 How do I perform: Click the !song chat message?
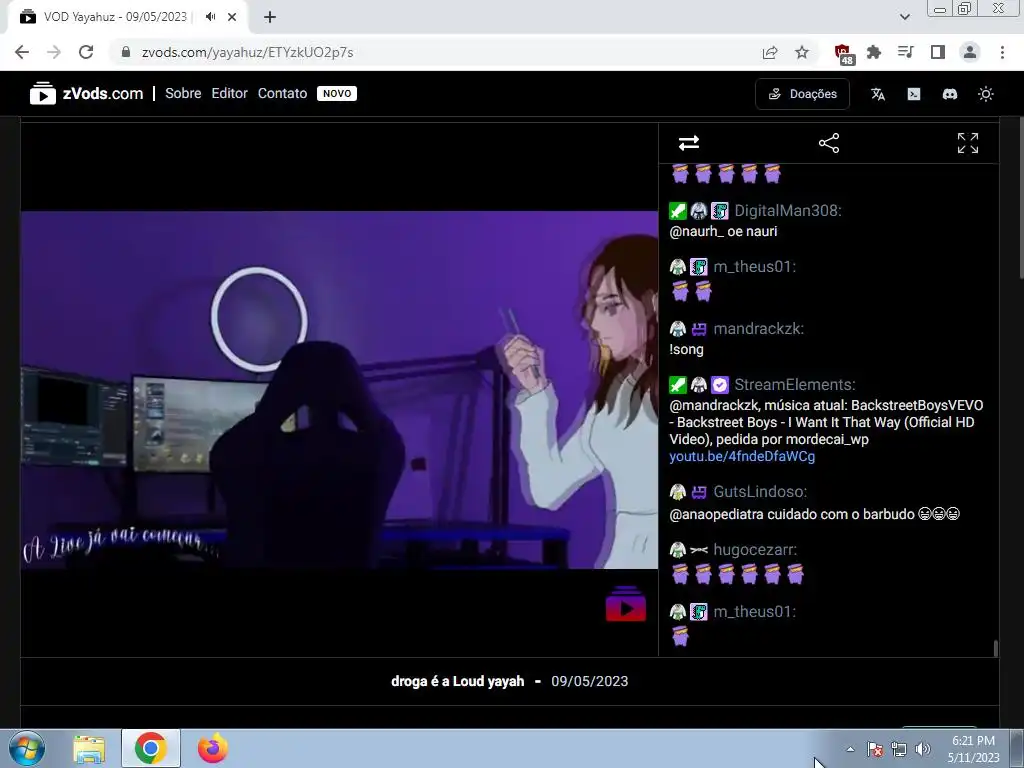[x=686, y=349]
